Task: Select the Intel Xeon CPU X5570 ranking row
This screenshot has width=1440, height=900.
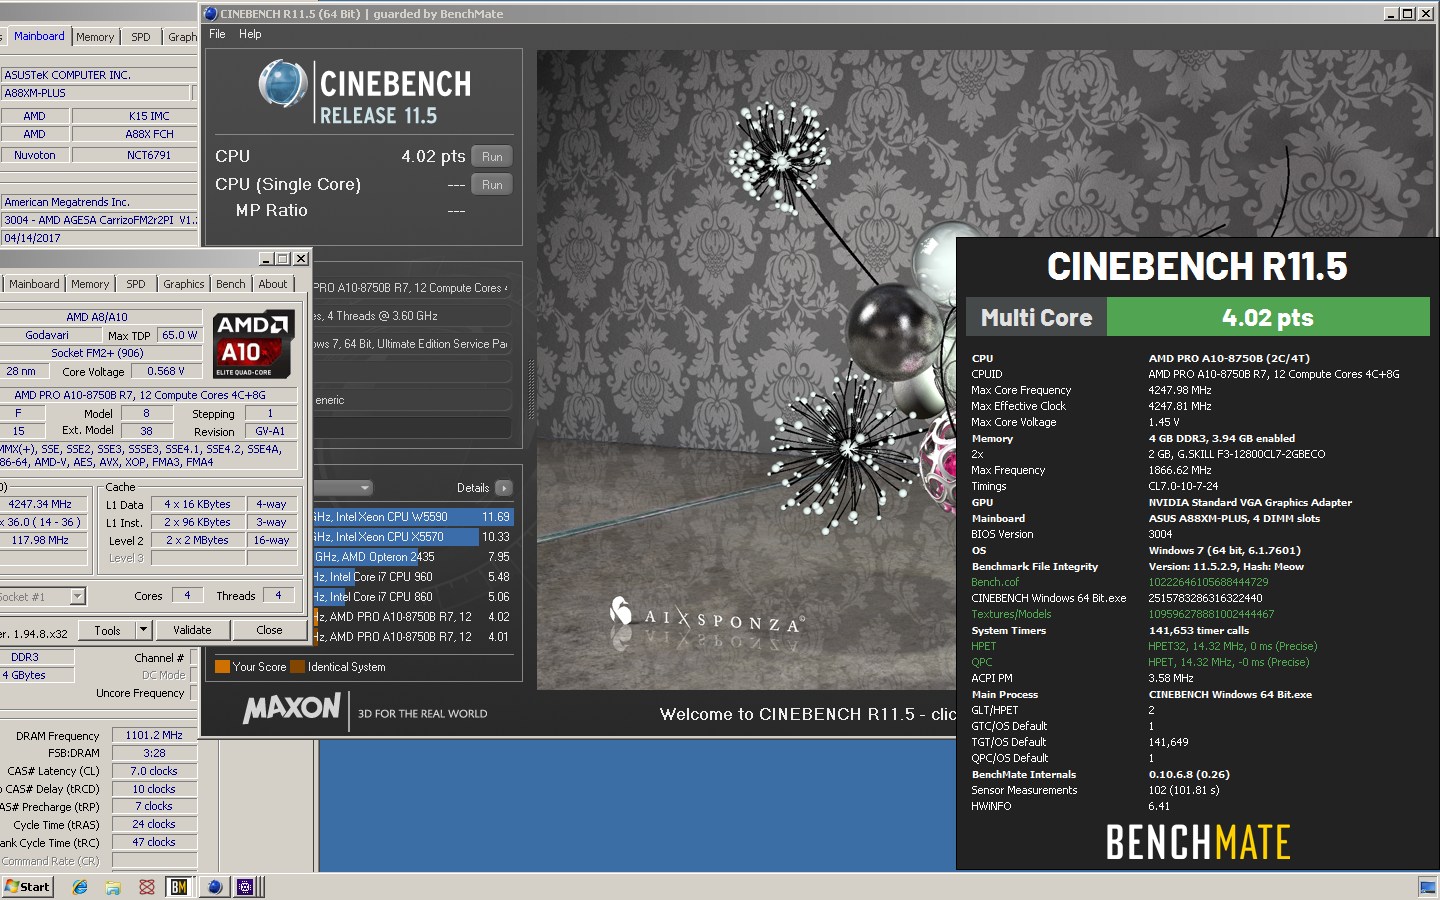Action: click(412, 537)
